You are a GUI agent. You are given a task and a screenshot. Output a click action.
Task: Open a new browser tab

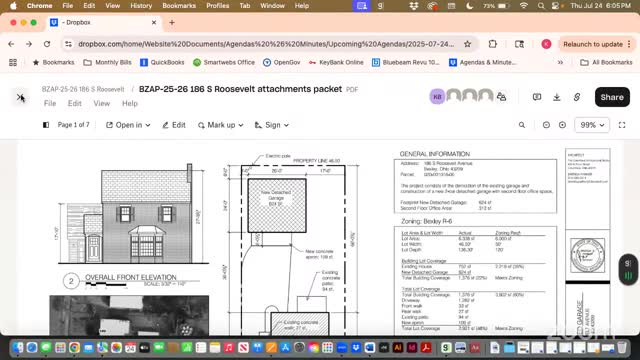172,22
